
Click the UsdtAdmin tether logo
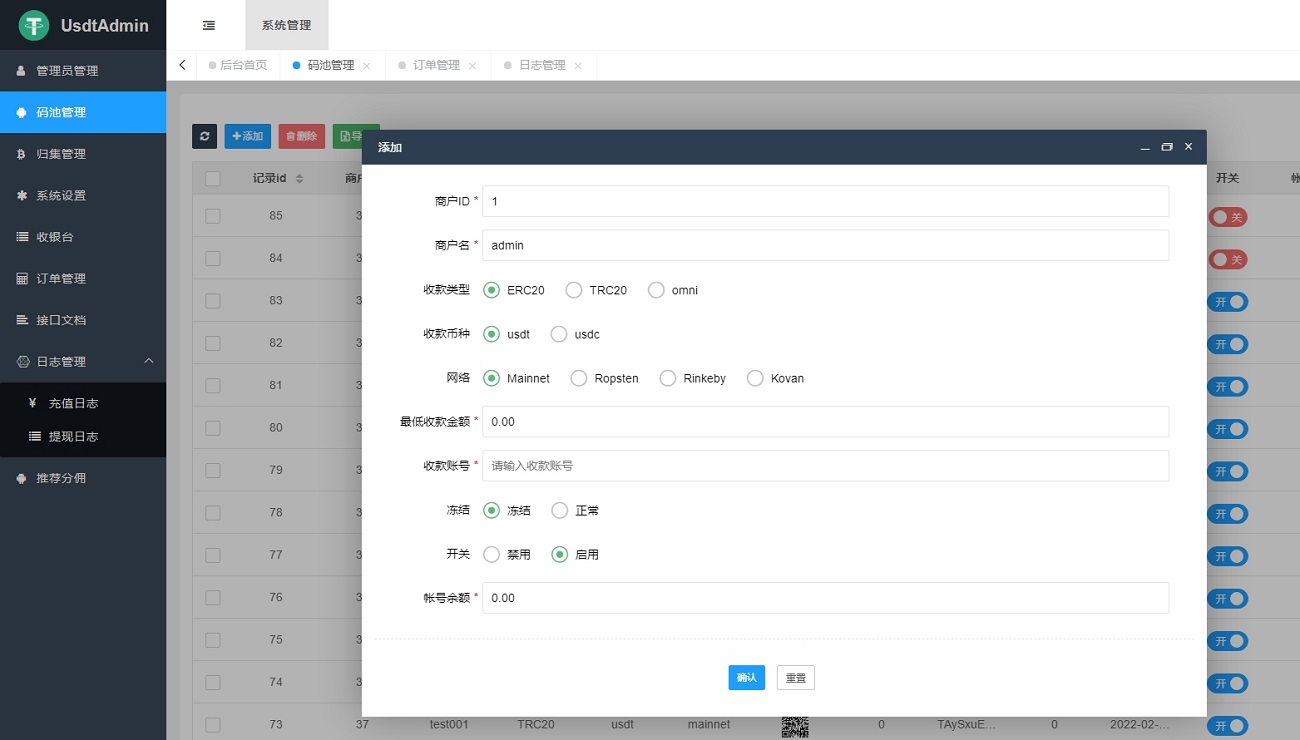coord(33,25)
